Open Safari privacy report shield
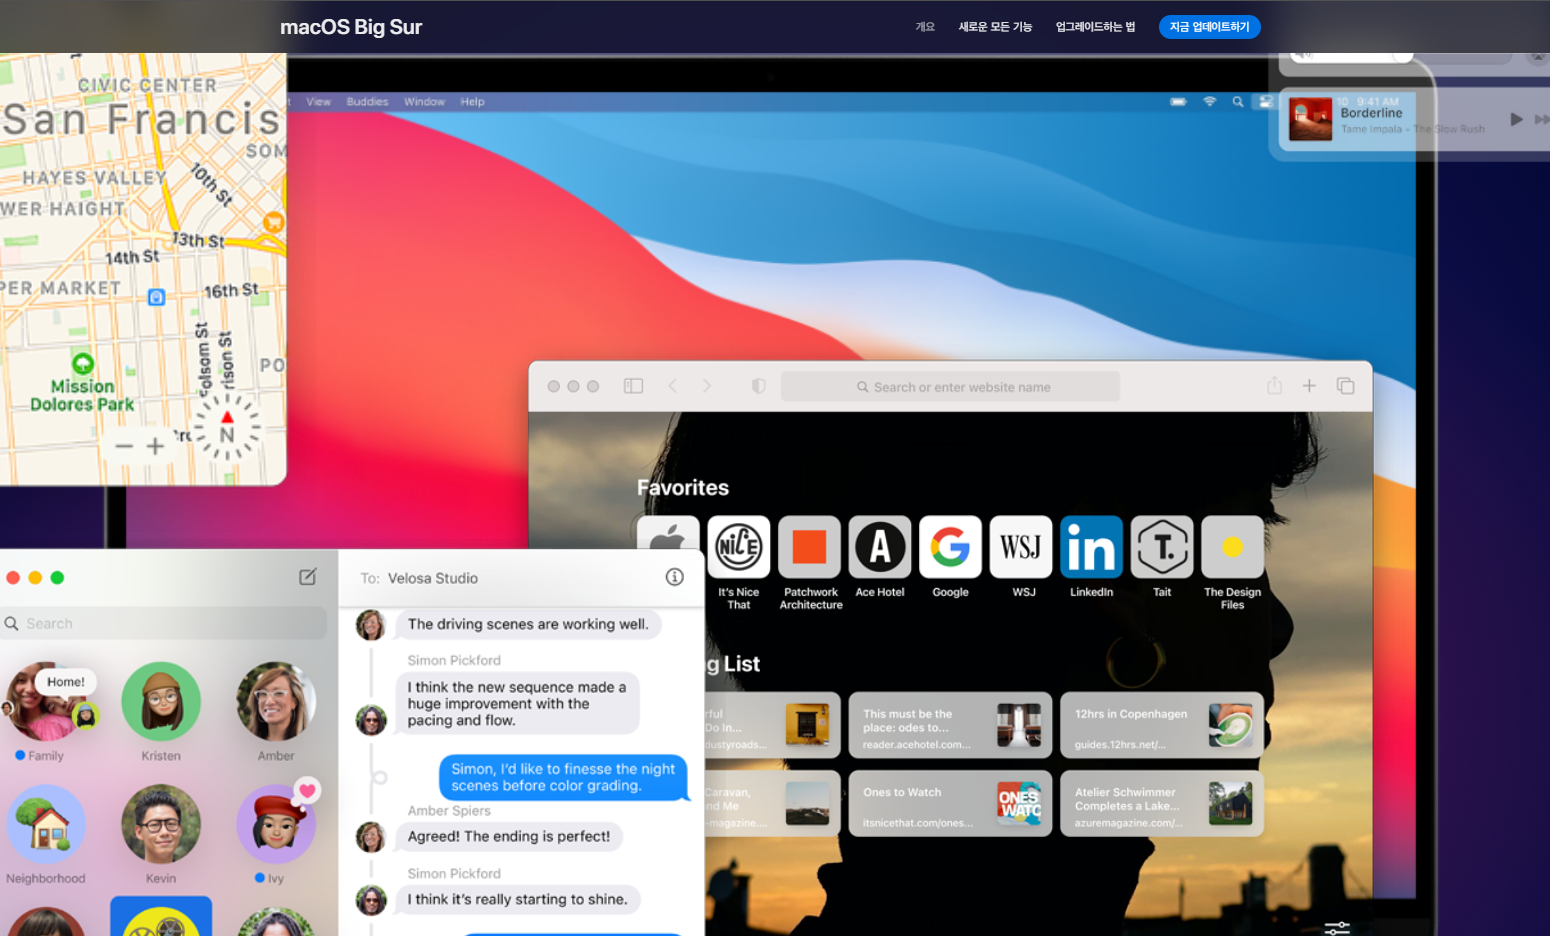Image resolution: width=1550 pixels, height=936 pixels. 759,386
